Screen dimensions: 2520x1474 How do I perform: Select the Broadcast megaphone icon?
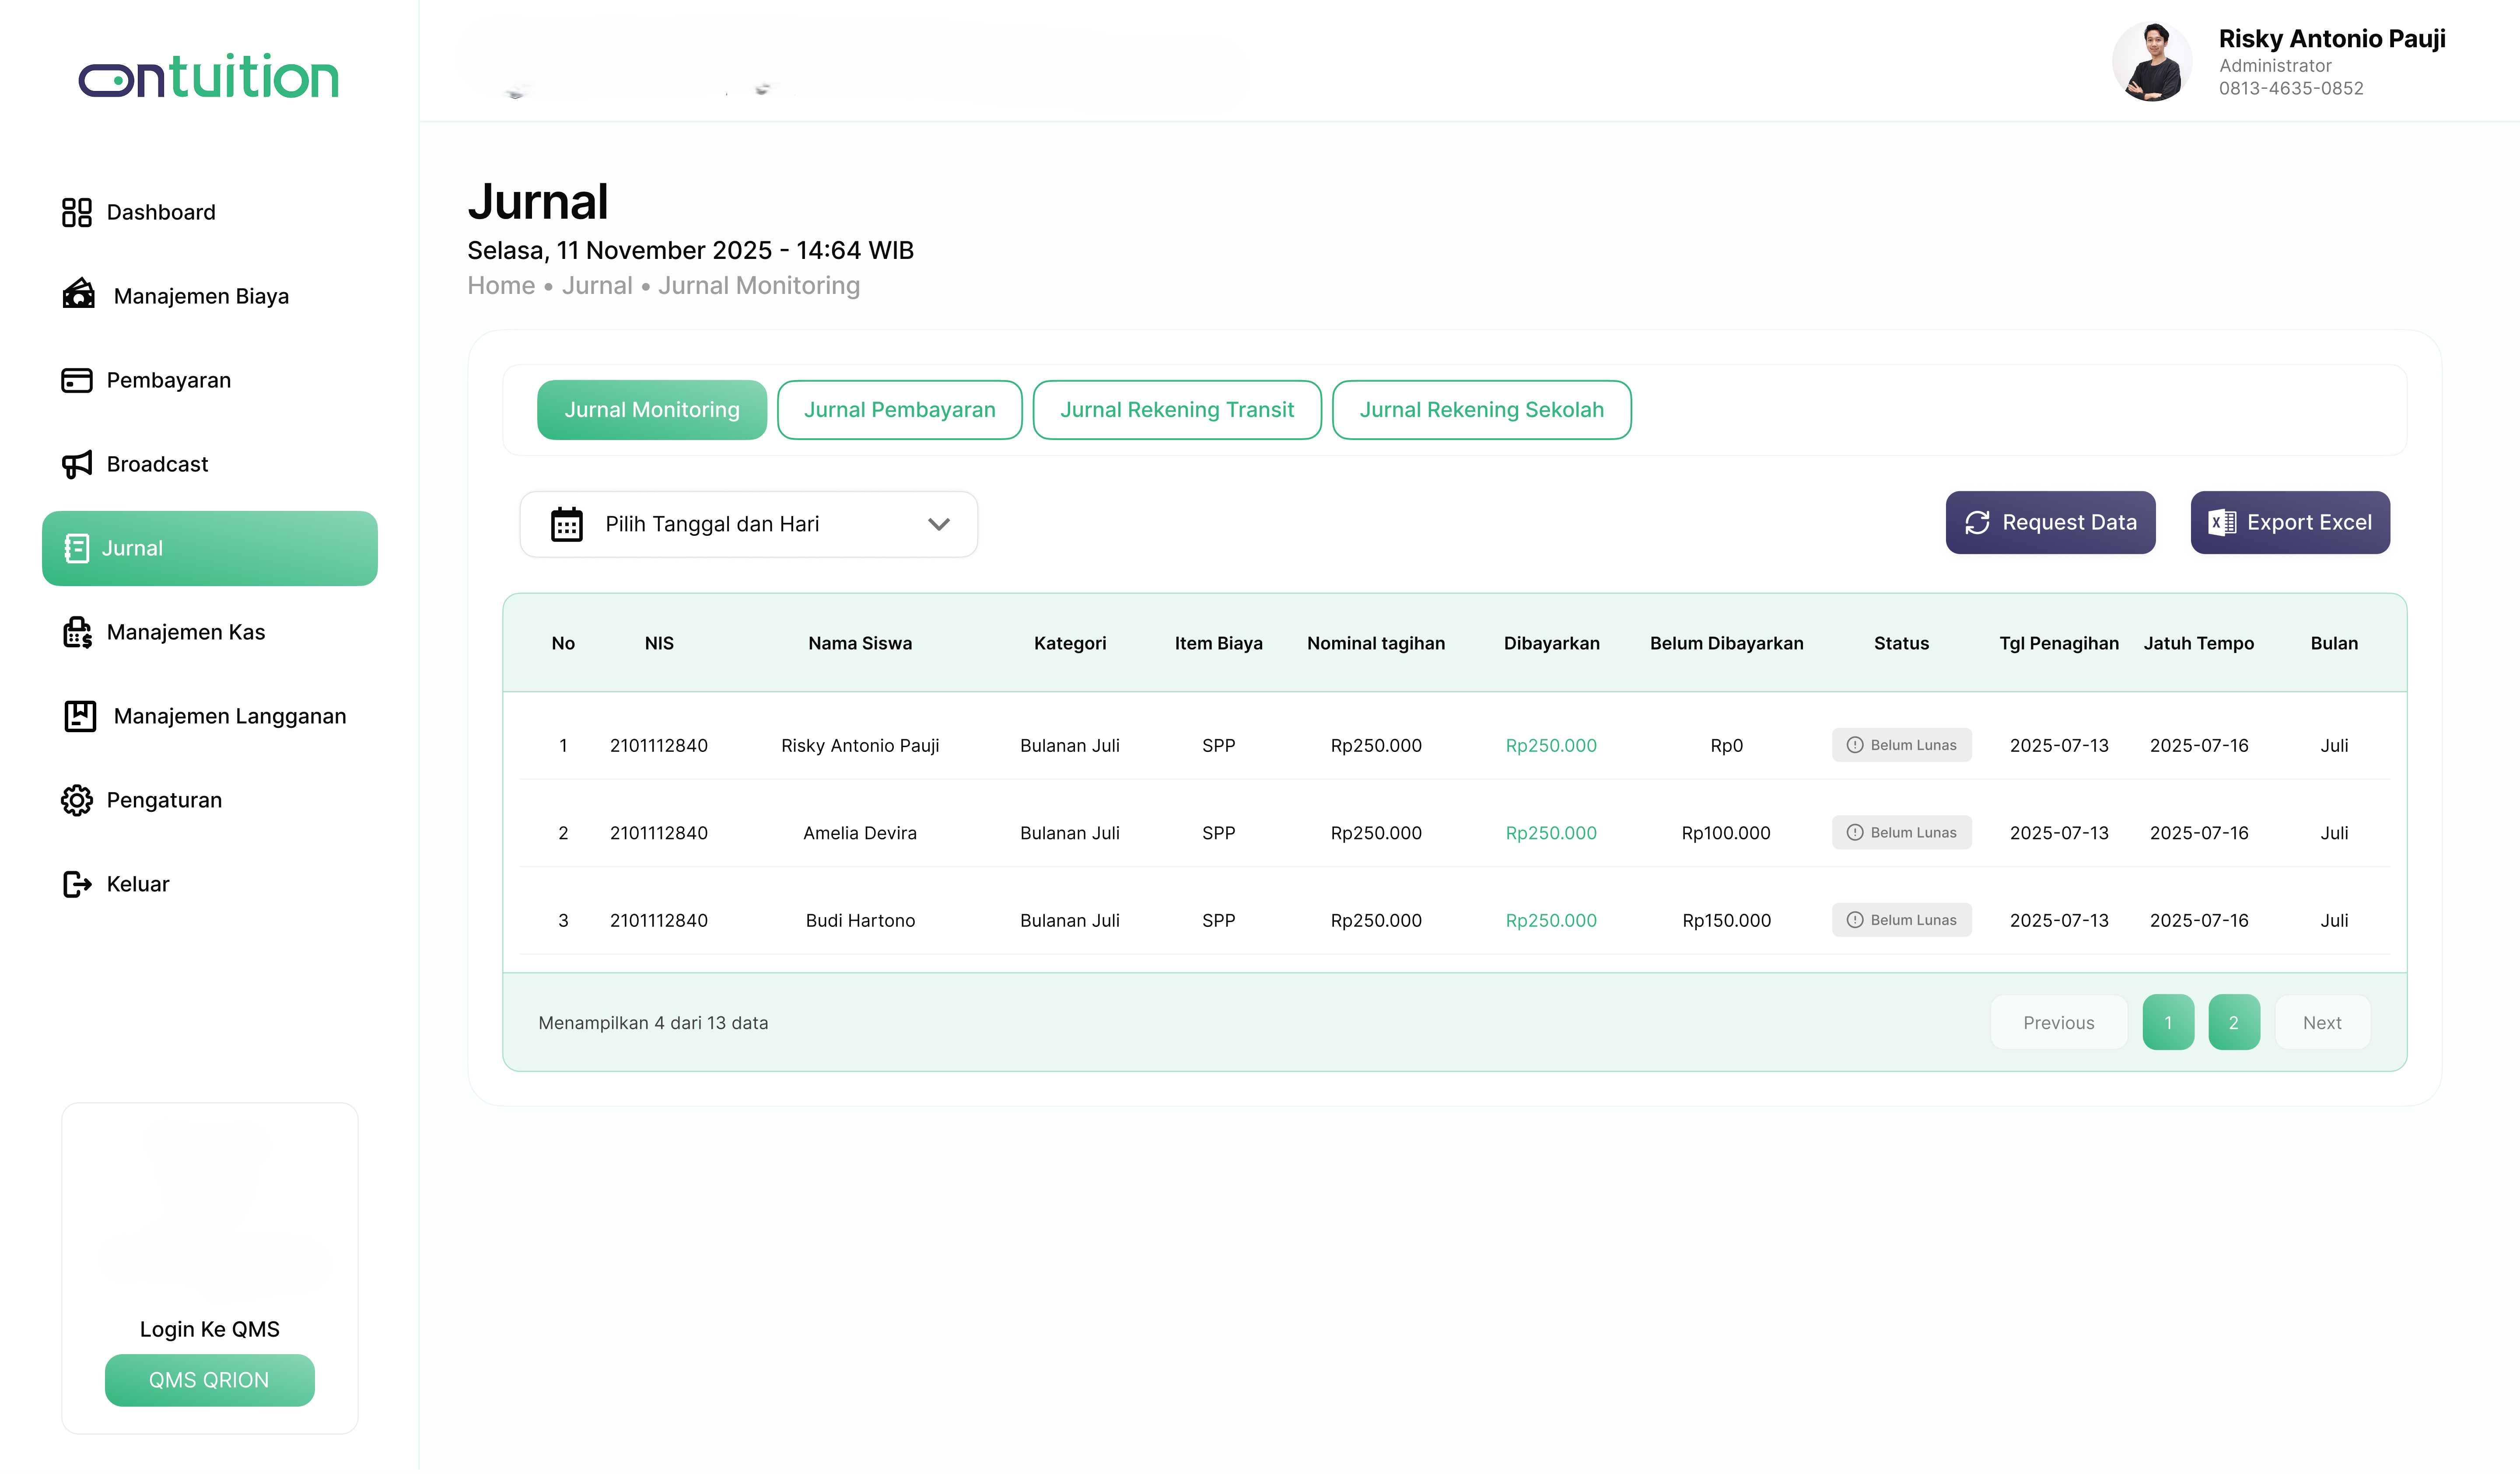(x=76, y=464)
